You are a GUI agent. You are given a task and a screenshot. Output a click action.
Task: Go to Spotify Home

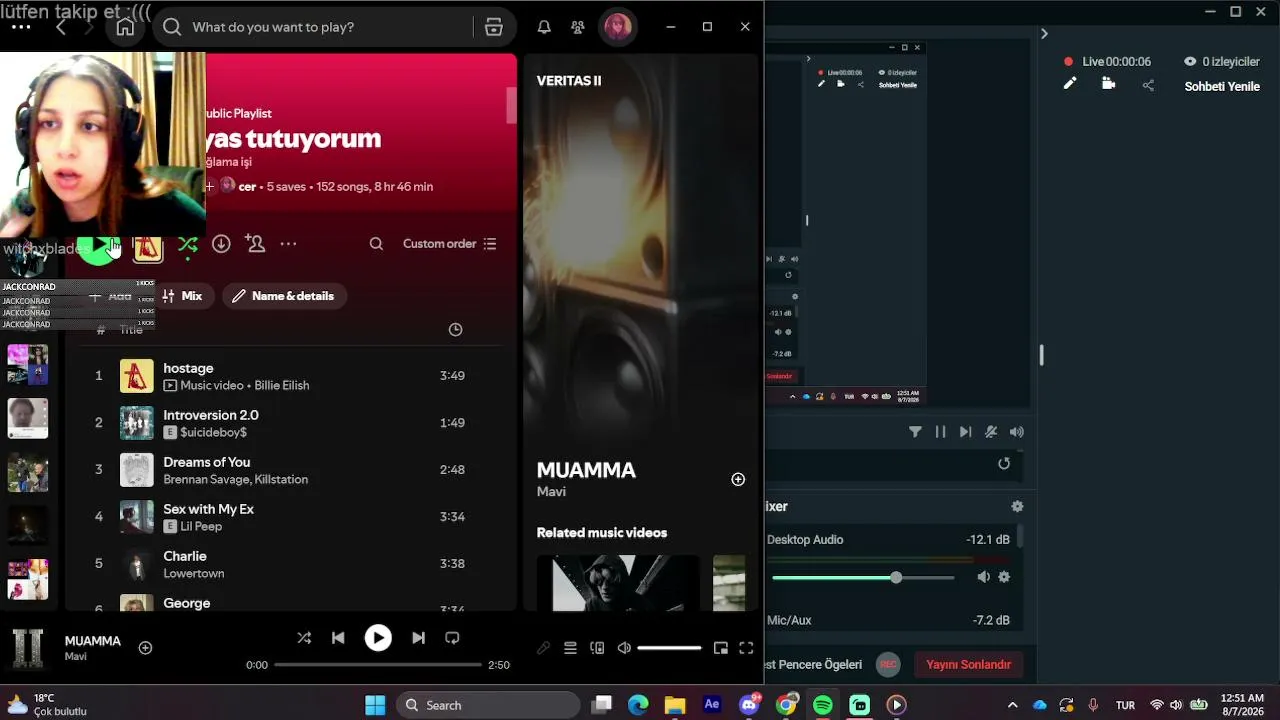[x=125, y=27]
